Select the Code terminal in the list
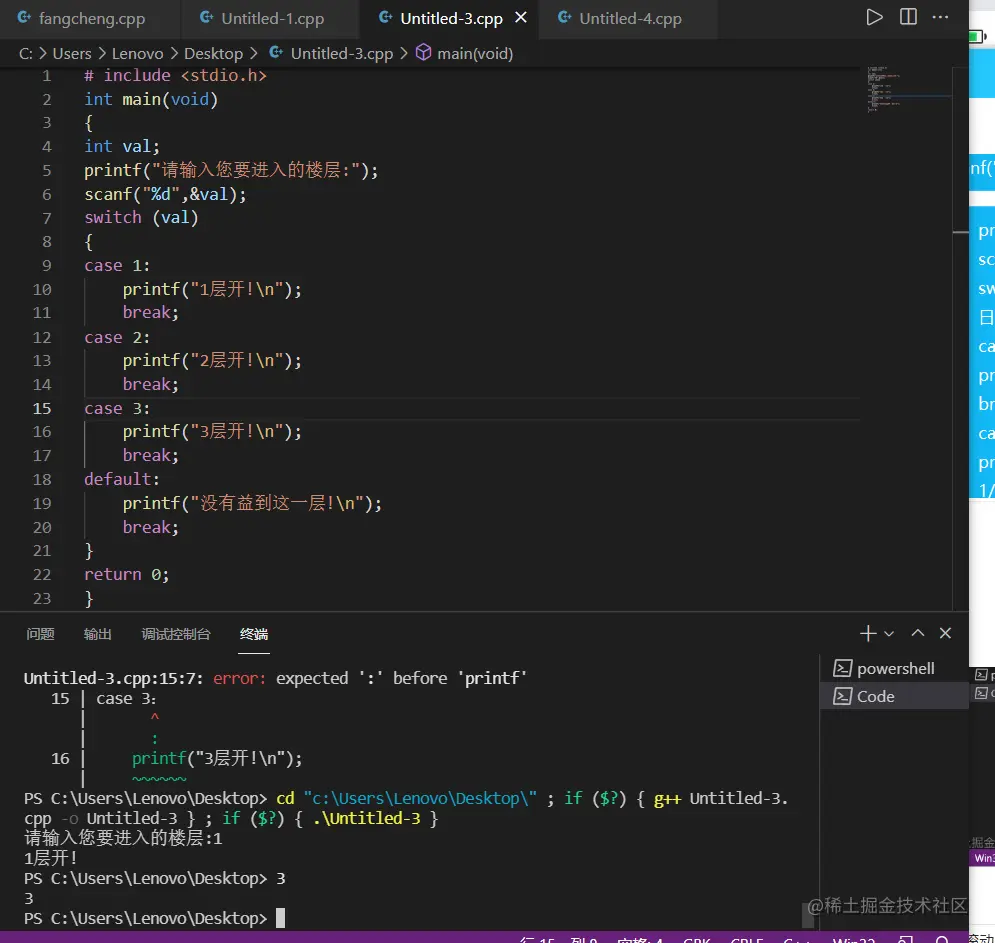Screen dimensions: 995x943 [894, 696]
